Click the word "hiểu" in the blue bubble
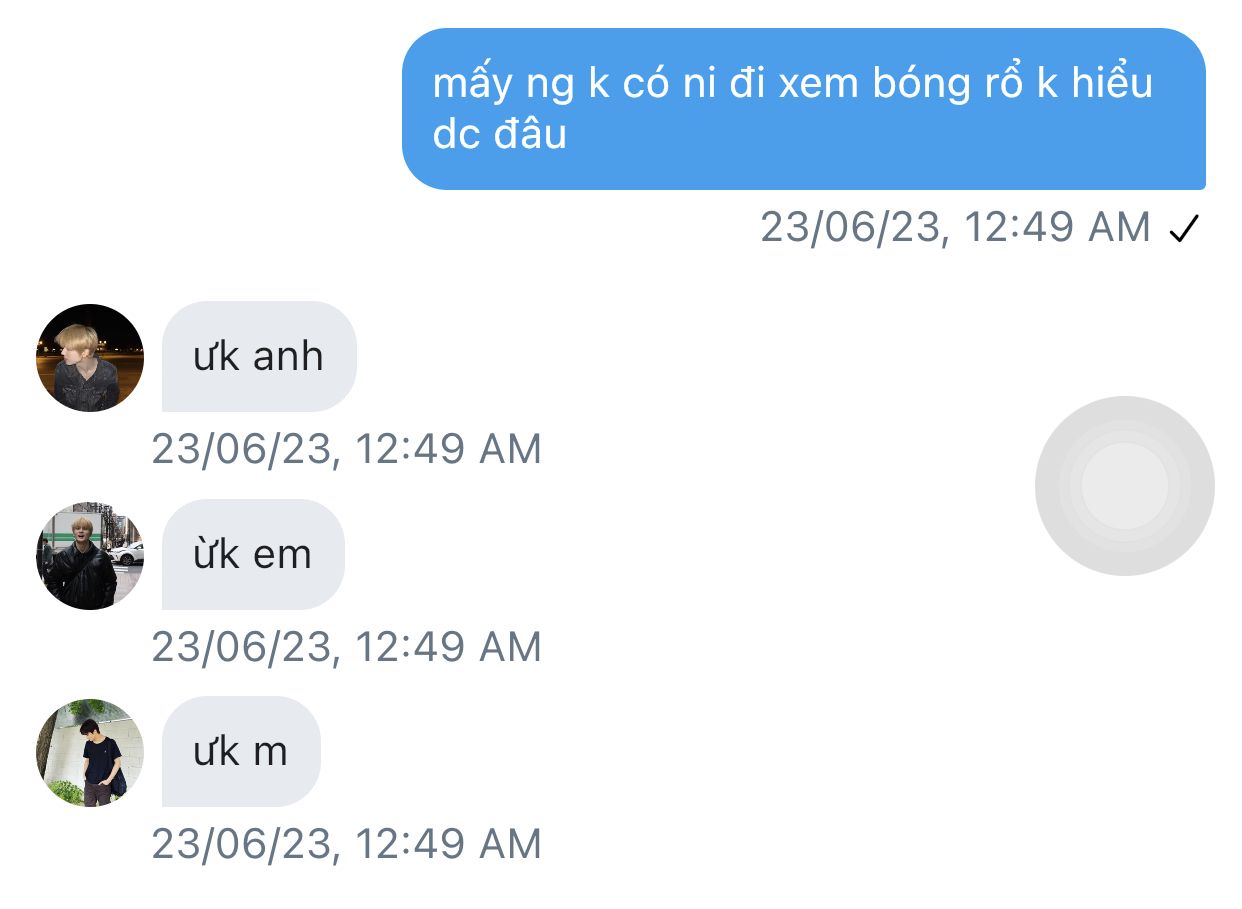 pos(1112,84)
